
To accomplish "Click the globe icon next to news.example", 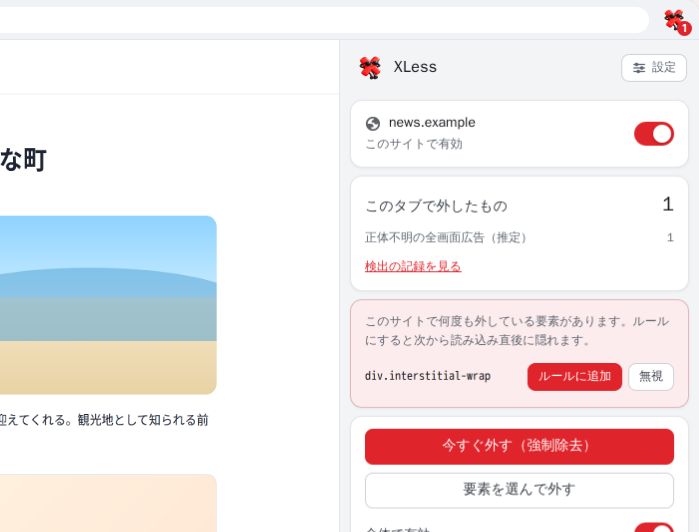I will pos(373,124).
